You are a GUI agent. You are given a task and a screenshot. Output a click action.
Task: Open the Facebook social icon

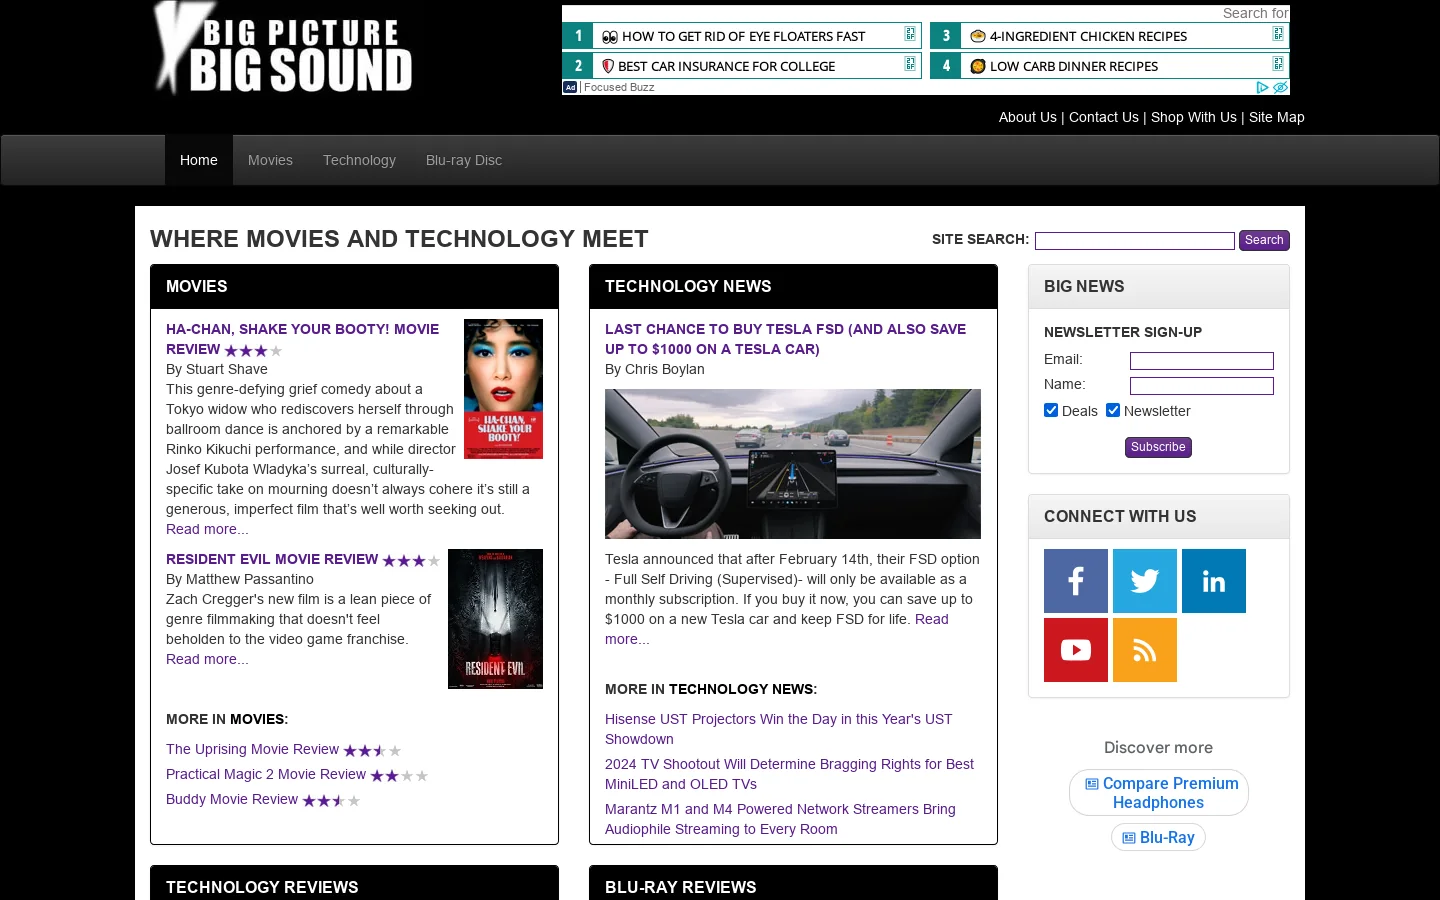coord(1076,581)
